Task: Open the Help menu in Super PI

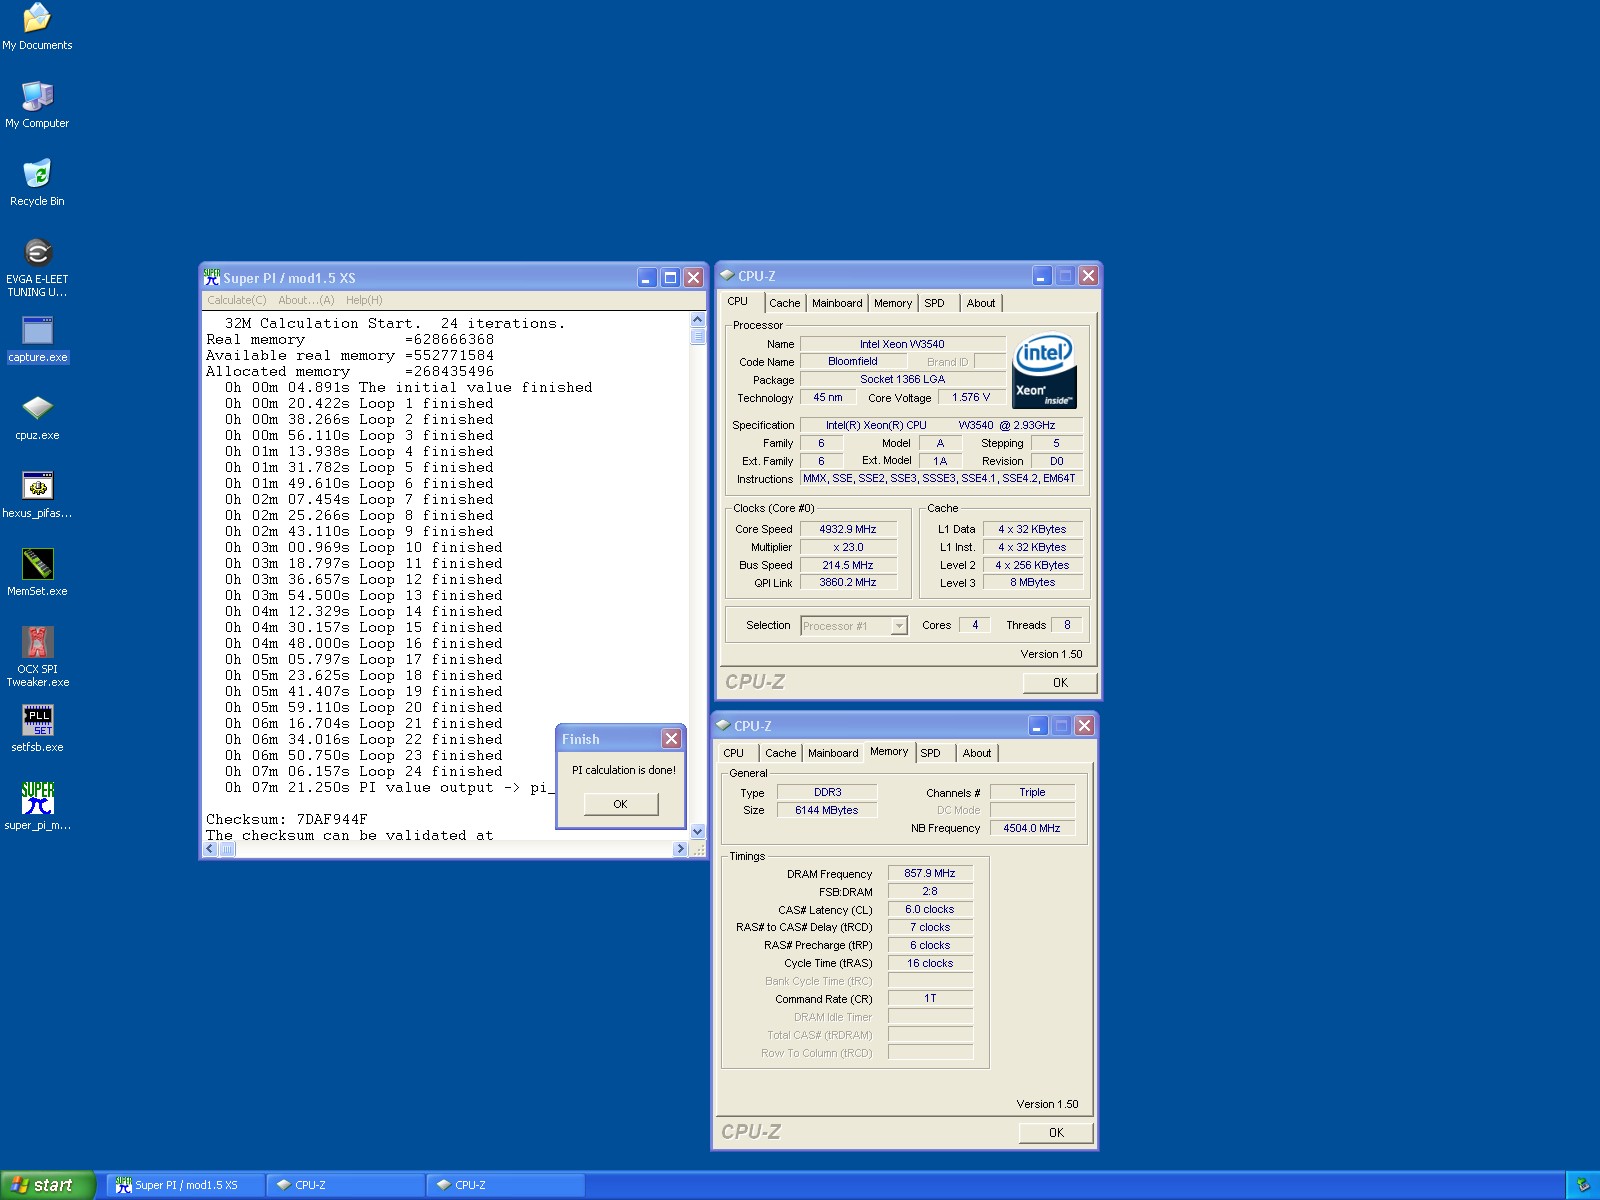Action: pos(364,300)
